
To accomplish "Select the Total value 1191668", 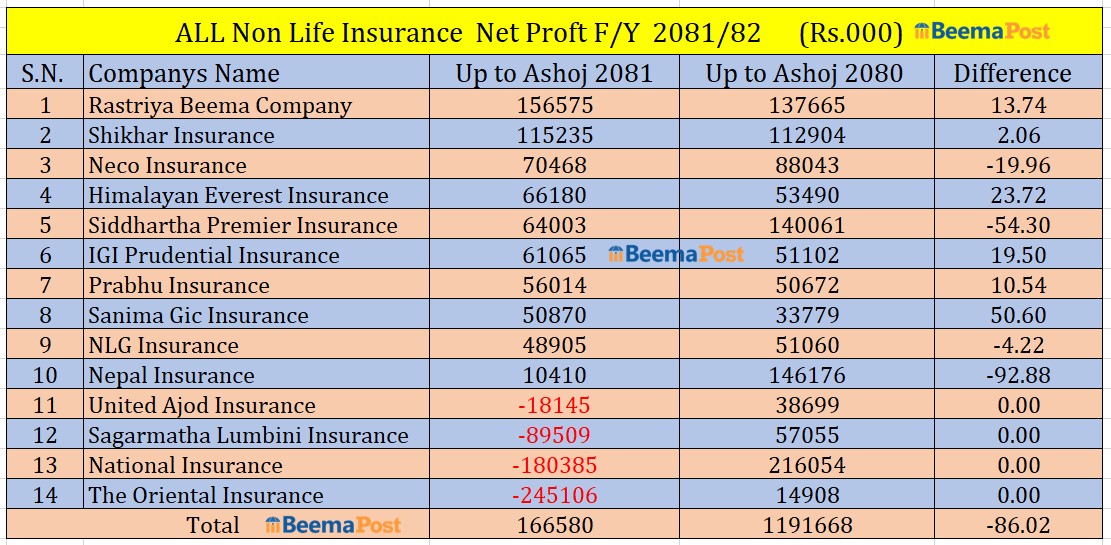I will point(804,525).
